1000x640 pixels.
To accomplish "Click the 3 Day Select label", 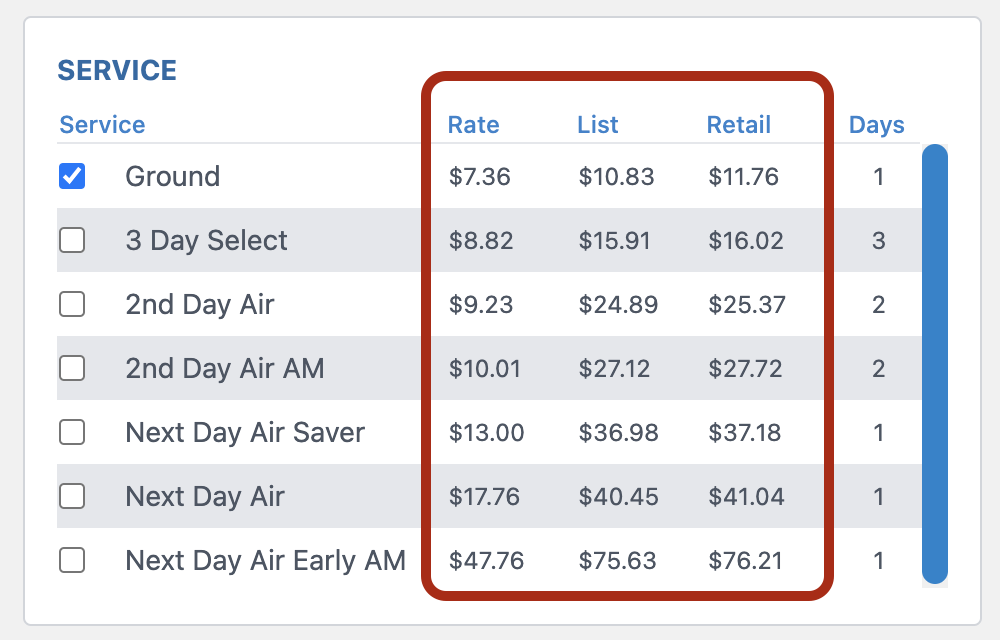I will click(206, 241).
